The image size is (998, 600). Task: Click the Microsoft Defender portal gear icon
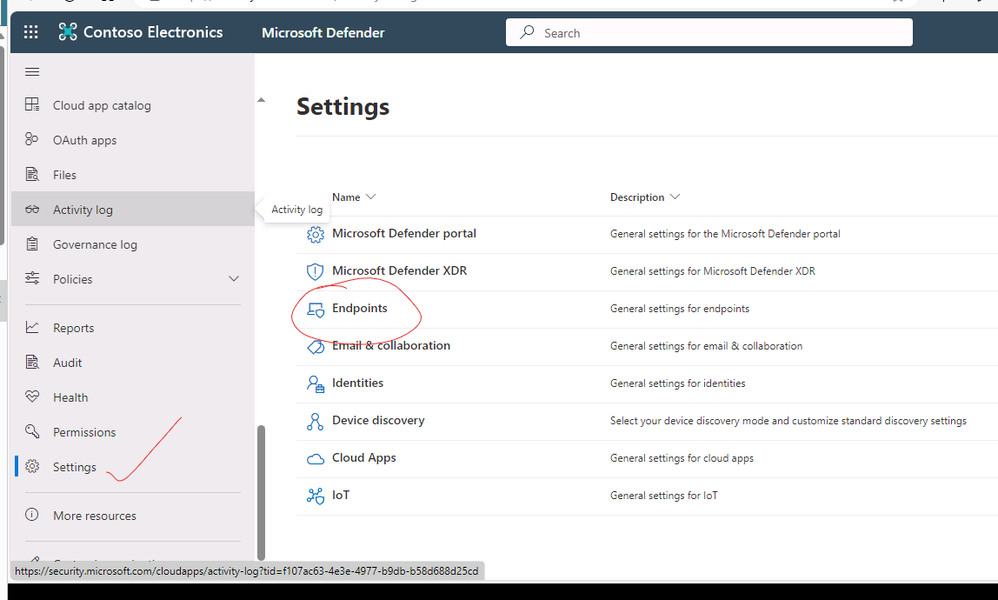click(315, 235)
